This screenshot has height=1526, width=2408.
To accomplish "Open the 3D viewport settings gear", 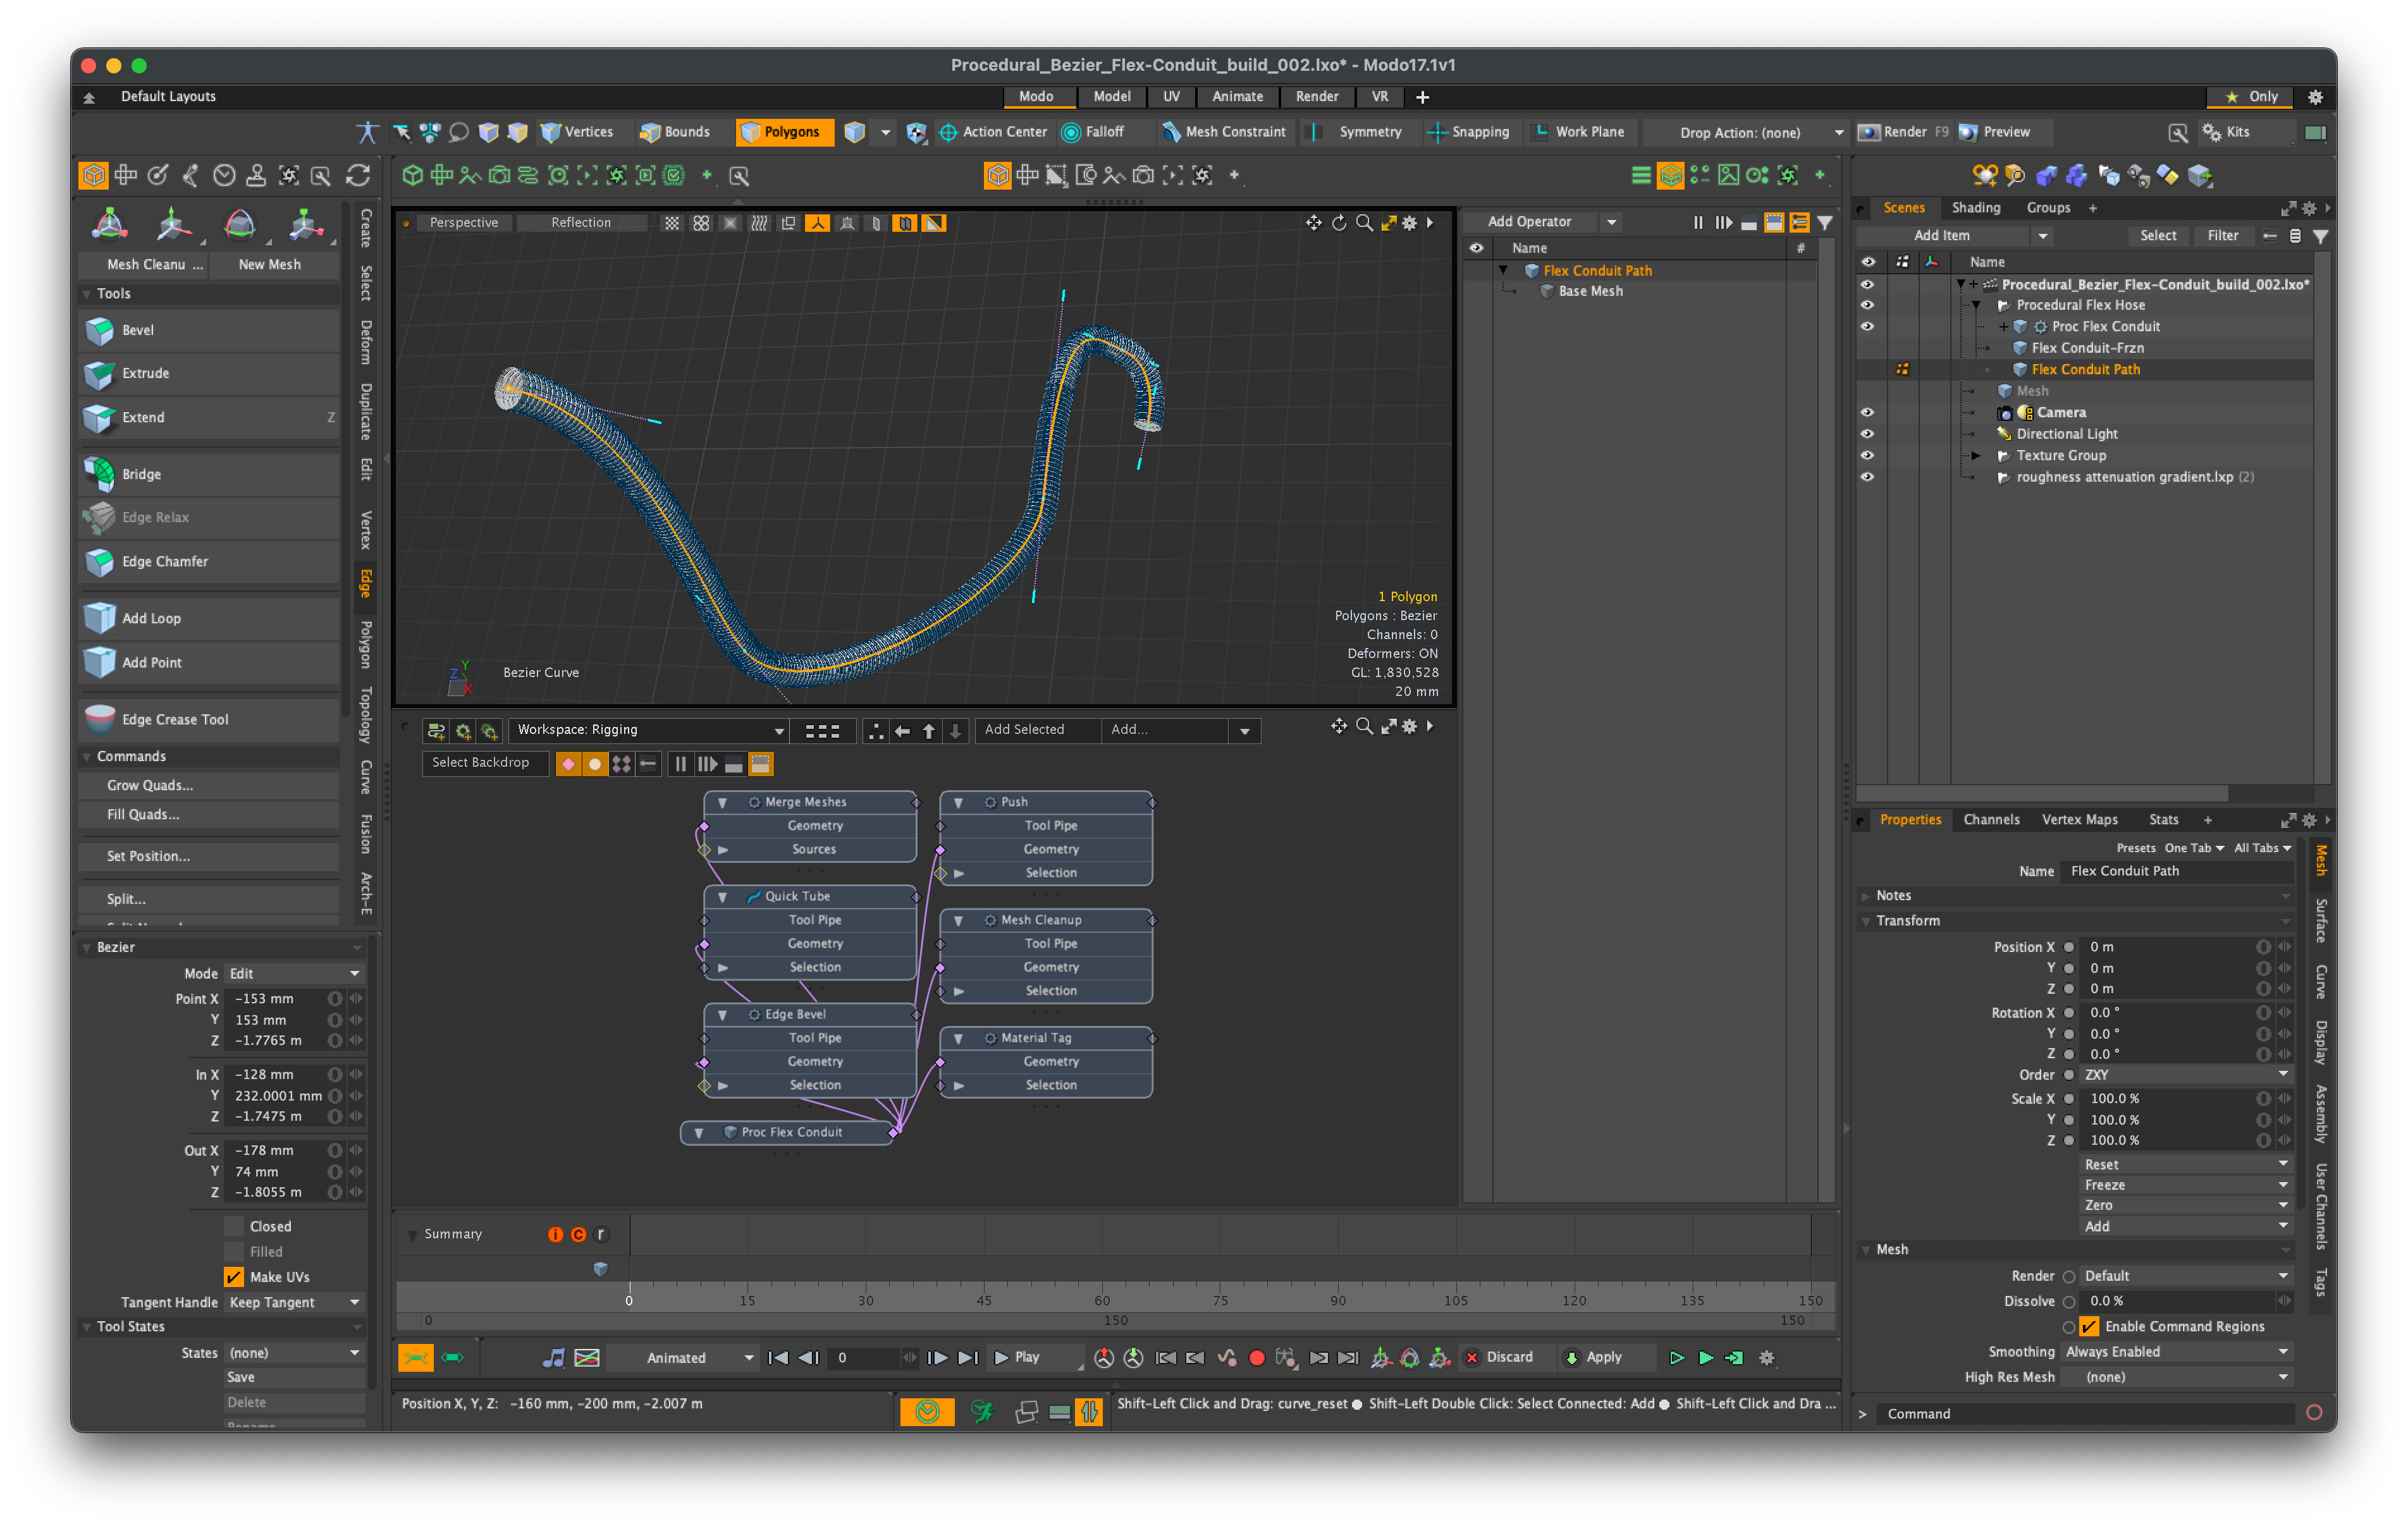I will point(1409,223).
